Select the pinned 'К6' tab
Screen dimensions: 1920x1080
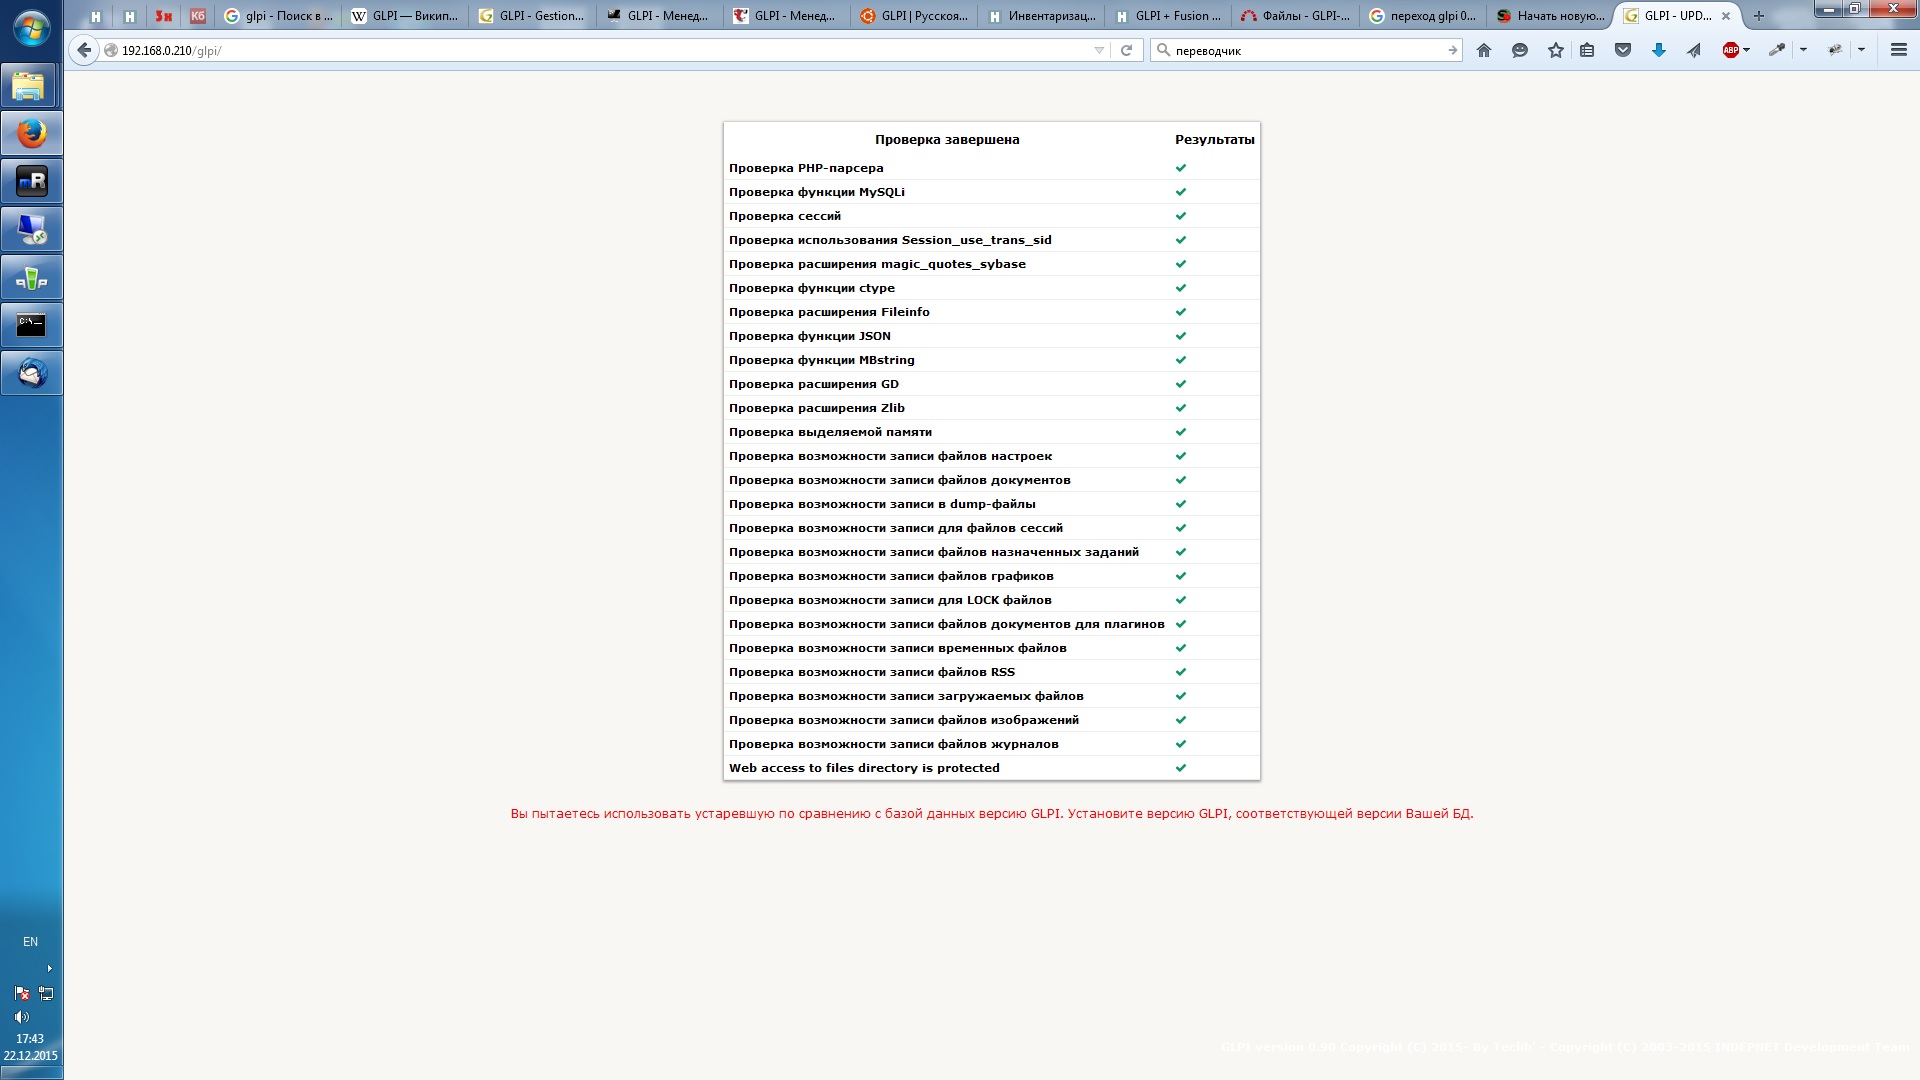(x=198, y=16)
